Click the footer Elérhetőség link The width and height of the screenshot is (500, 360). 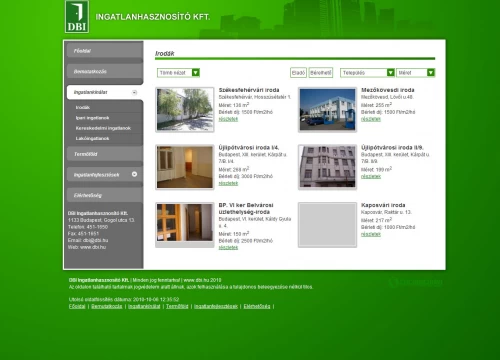click(x=257, y=306)
